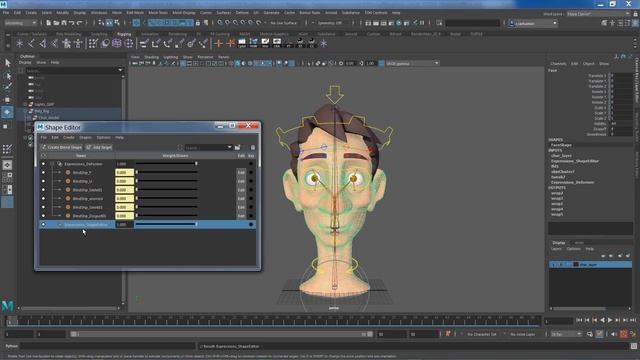Image resolution: width=640 pixels, height=360 pixels.
Task: Expand lights_GRP node in Outliner
Action: (x=25, y=104)
